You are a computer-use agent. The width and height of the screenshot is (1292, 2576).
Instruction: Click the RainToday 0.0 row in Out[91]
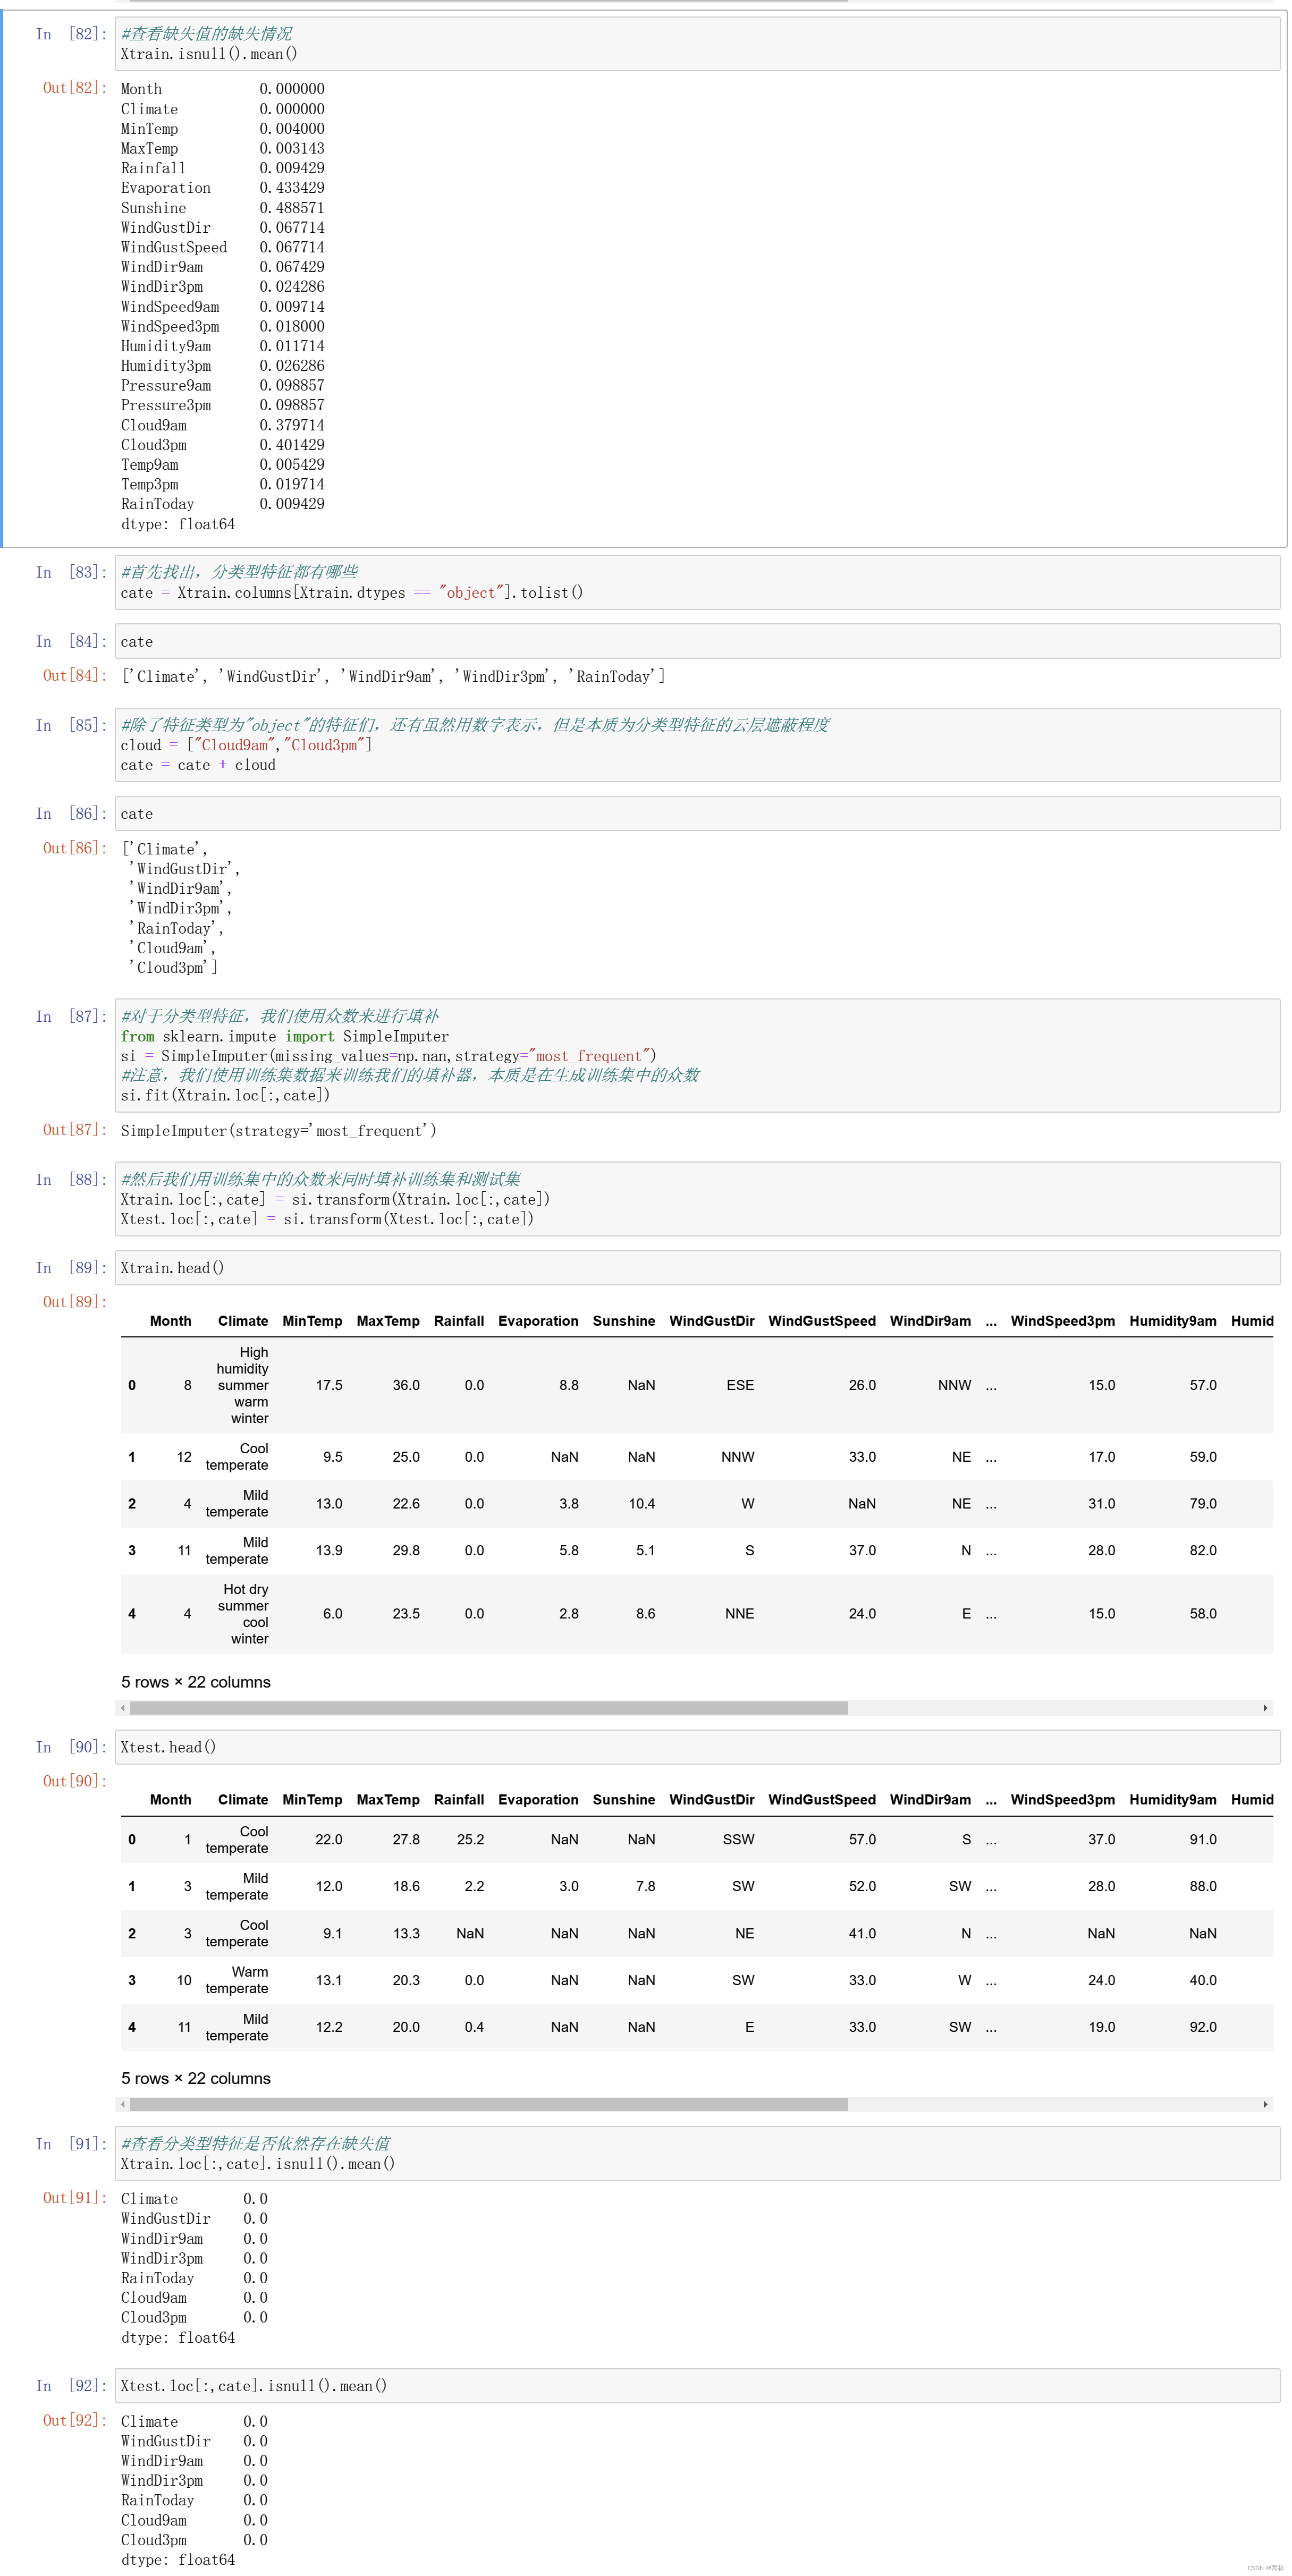pyautogui.click(x=194, y=2277)
